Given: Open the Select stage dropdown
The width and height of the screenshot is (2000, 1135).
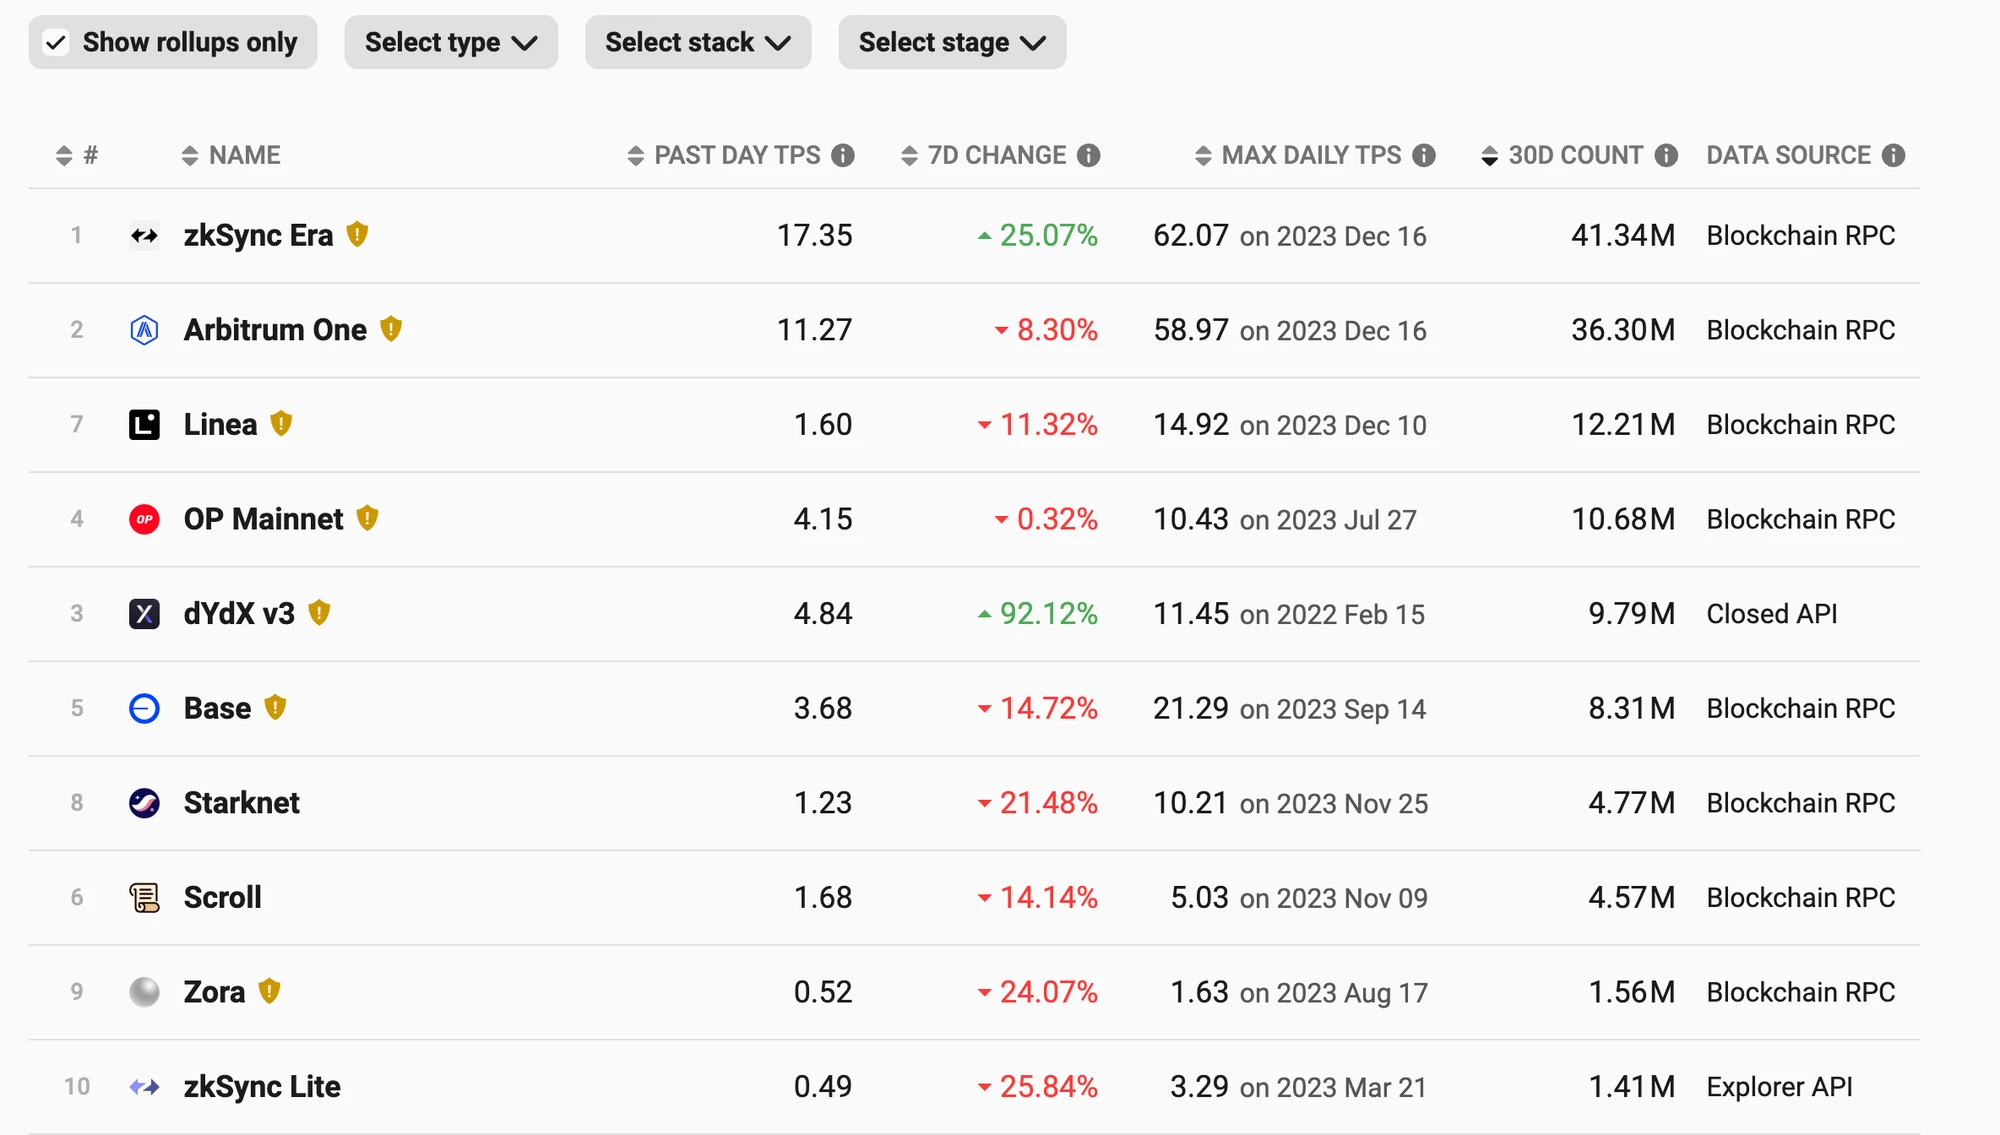Looking at the screenshot, I should tap(952, 43).
